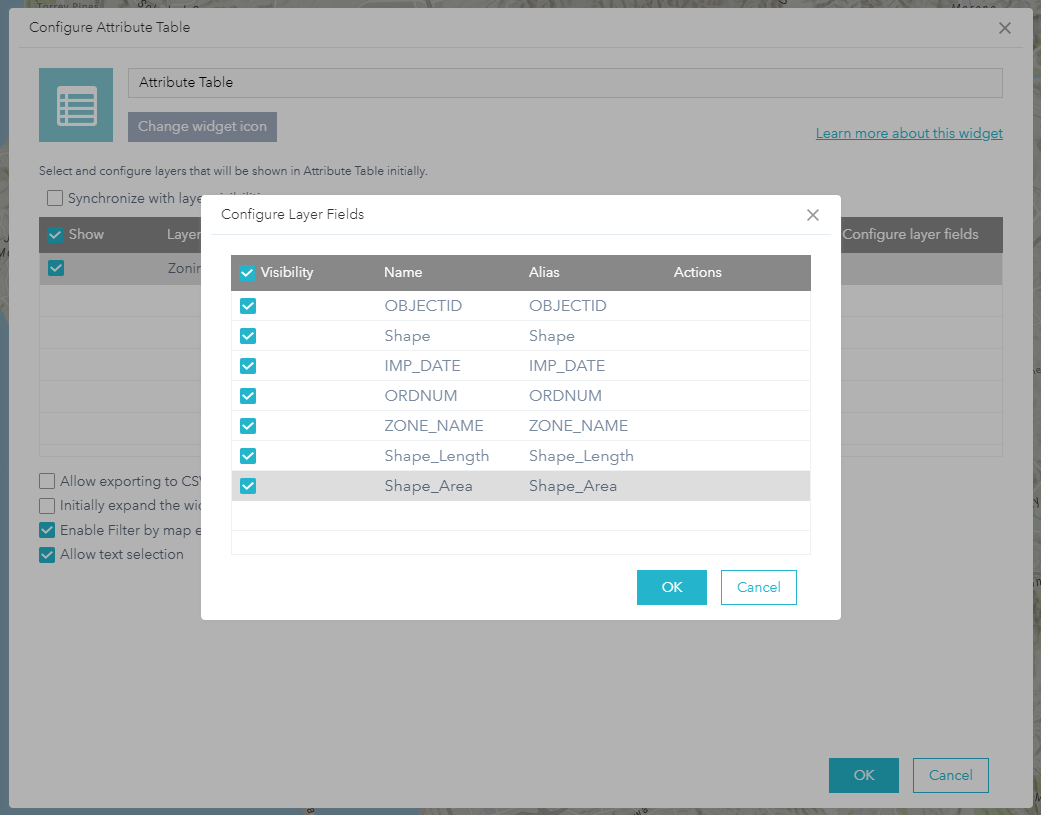Viewport: 1041px width, 815px height.
Task: Click the Actions column header
Action: [x=697, y=273]
